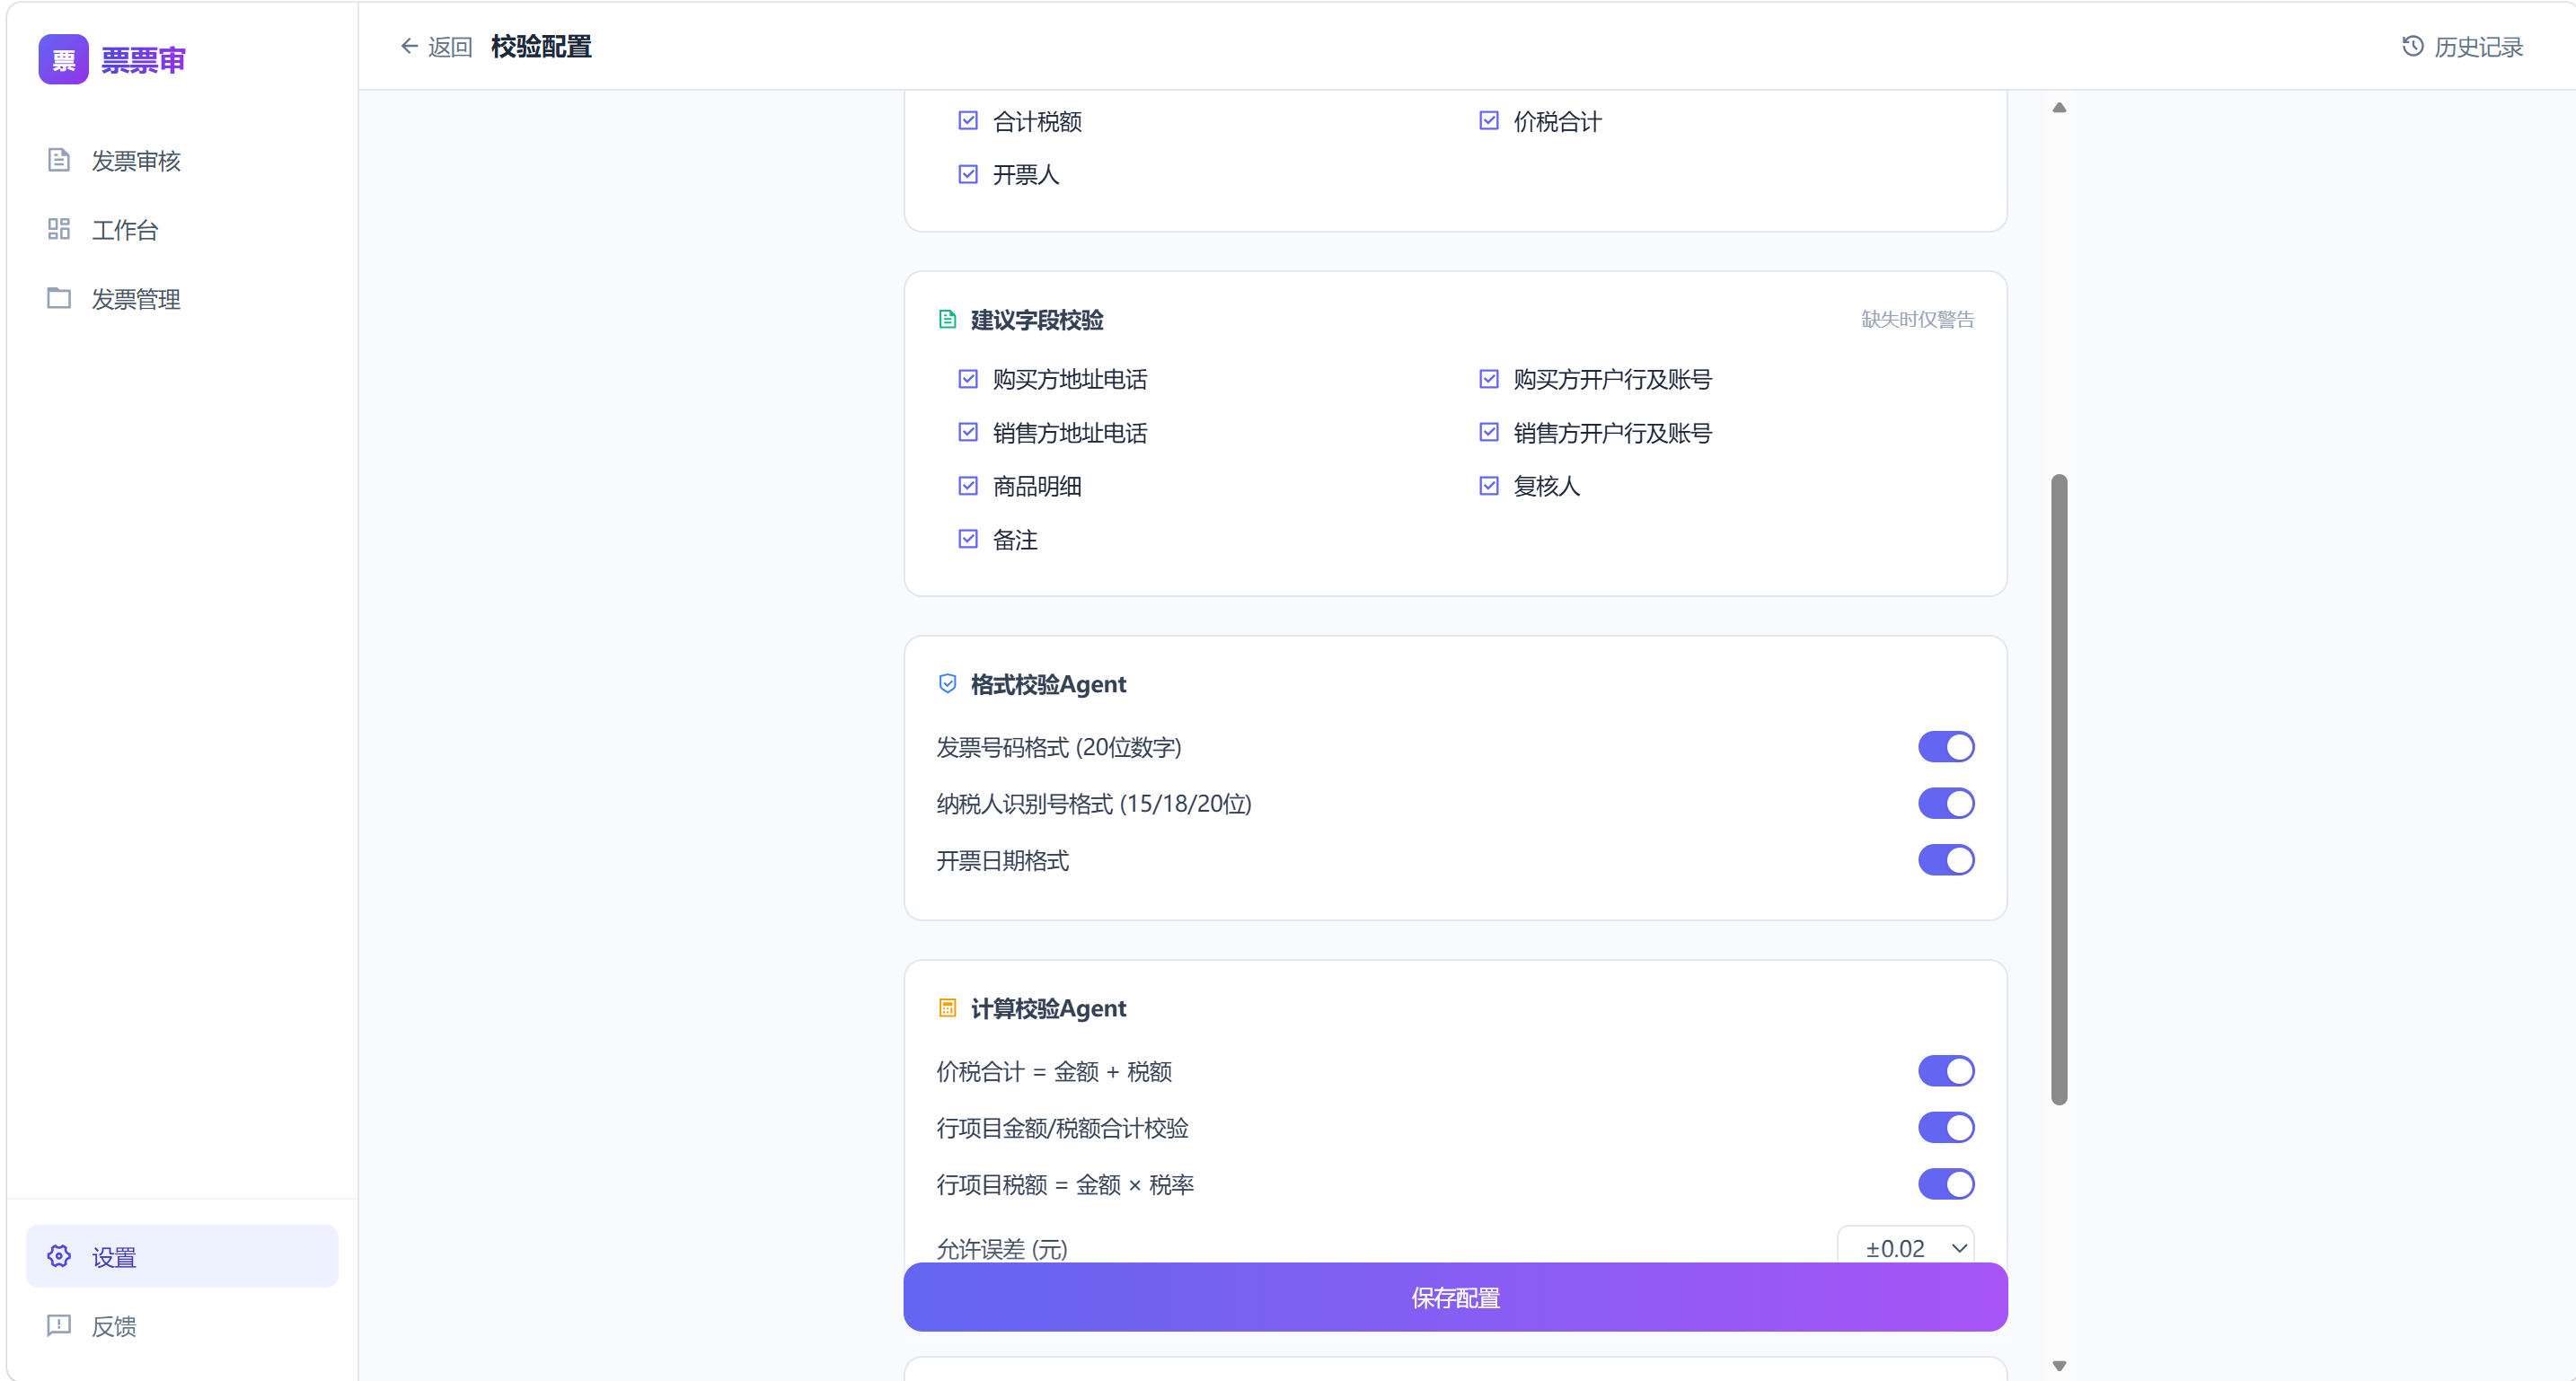Image resolution: width=2576 pixels, height=1381 pixels.
Task: Toggle the 备注 checkbox
Action: click(968, 539)
